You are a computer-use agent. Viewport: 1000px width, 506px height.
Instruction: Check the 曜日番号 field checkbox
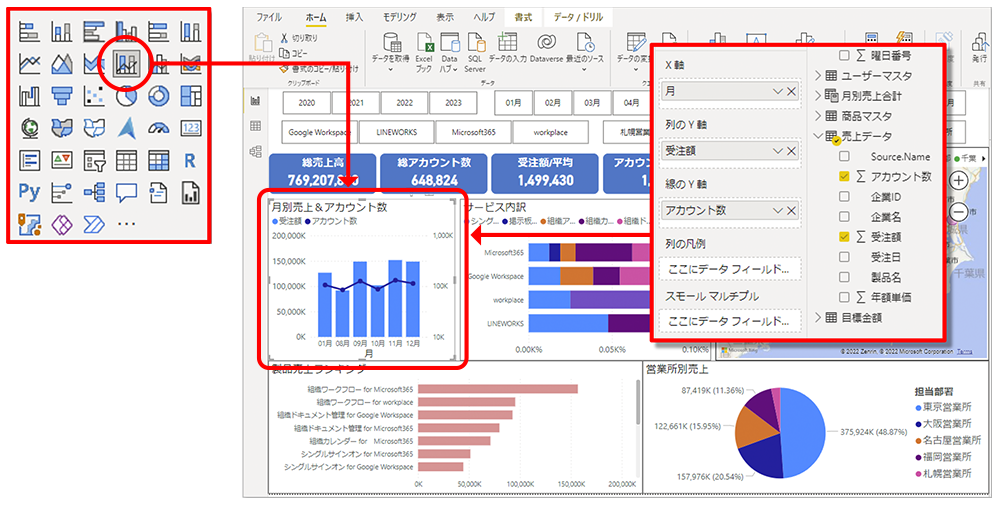click(844, 56)
